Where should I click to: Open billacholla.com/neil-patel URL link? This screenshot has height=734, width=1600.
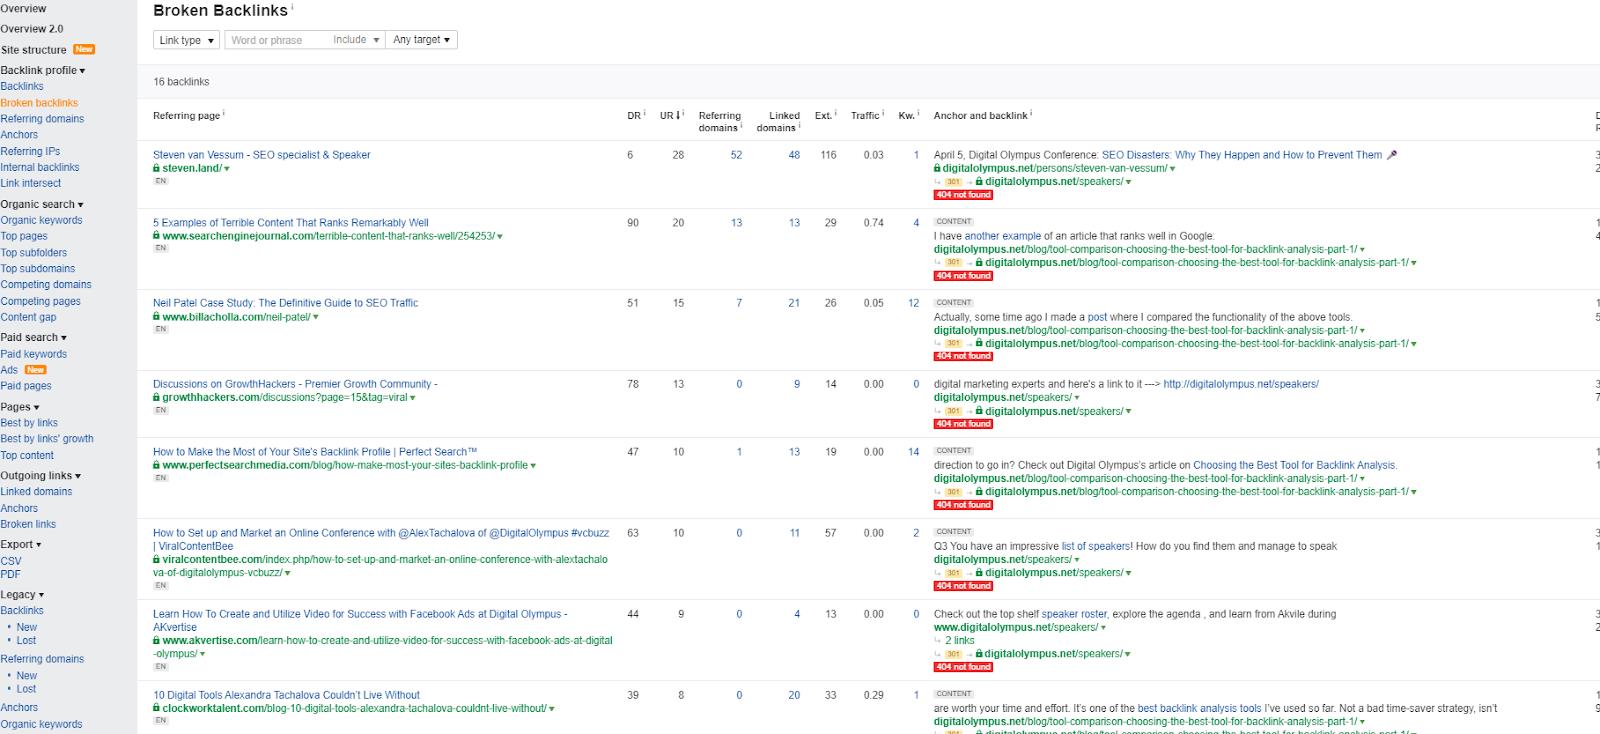coord(236,317)
